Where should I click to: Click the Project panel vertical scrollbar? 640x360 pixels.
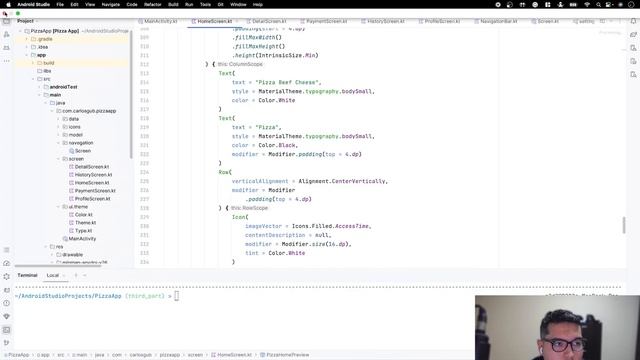[x=131, y=94]
